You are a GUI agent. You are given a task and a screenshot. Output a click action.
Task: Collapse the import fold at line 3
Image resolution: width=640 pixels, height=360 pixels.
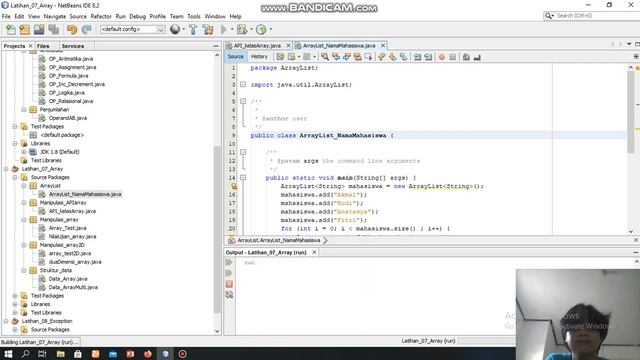pyautogui.click(x=243, y=84)
